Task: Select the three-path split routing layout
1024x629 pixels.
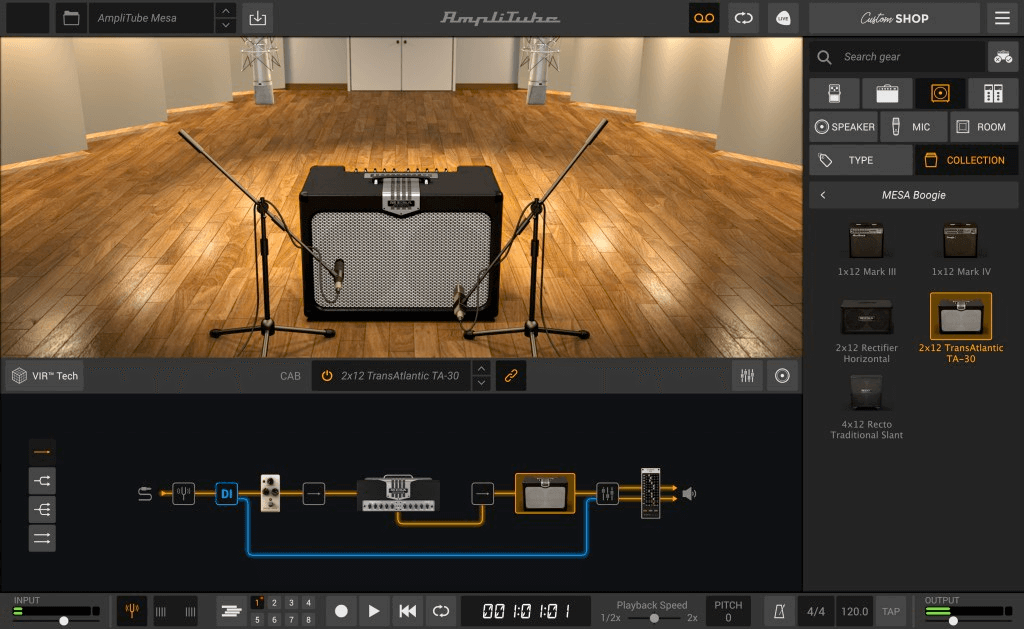Action: click(42, 509)
